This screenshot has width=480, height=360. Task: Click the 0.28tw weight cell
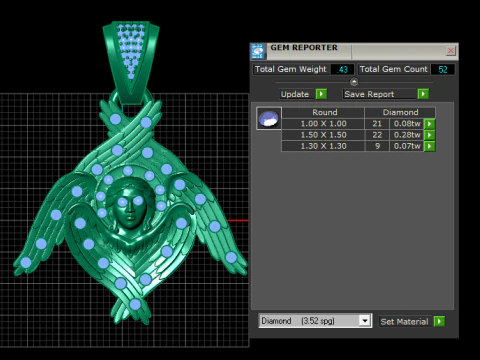tap(407, 135)
